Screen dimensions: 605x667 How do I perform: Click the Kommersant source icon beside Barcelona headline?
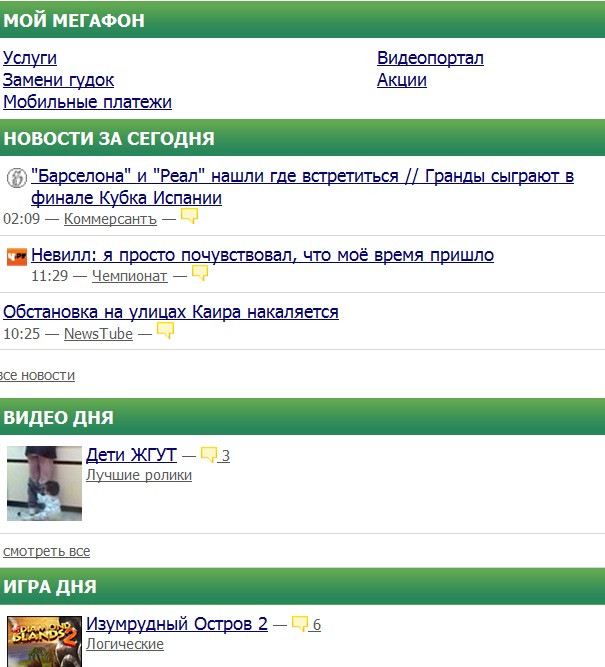17,178
